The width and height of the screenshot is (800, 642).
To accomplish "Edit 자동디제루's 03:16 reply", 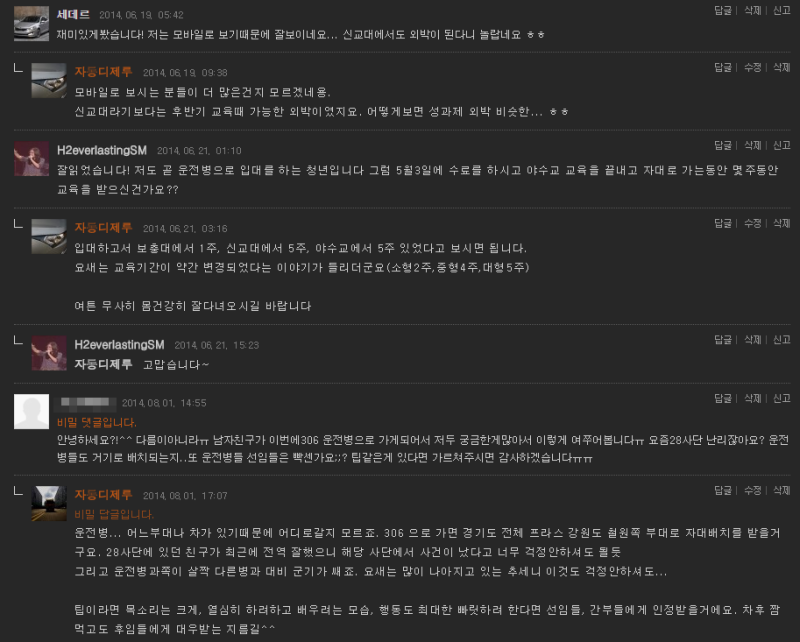I will (x=752, y=224).
